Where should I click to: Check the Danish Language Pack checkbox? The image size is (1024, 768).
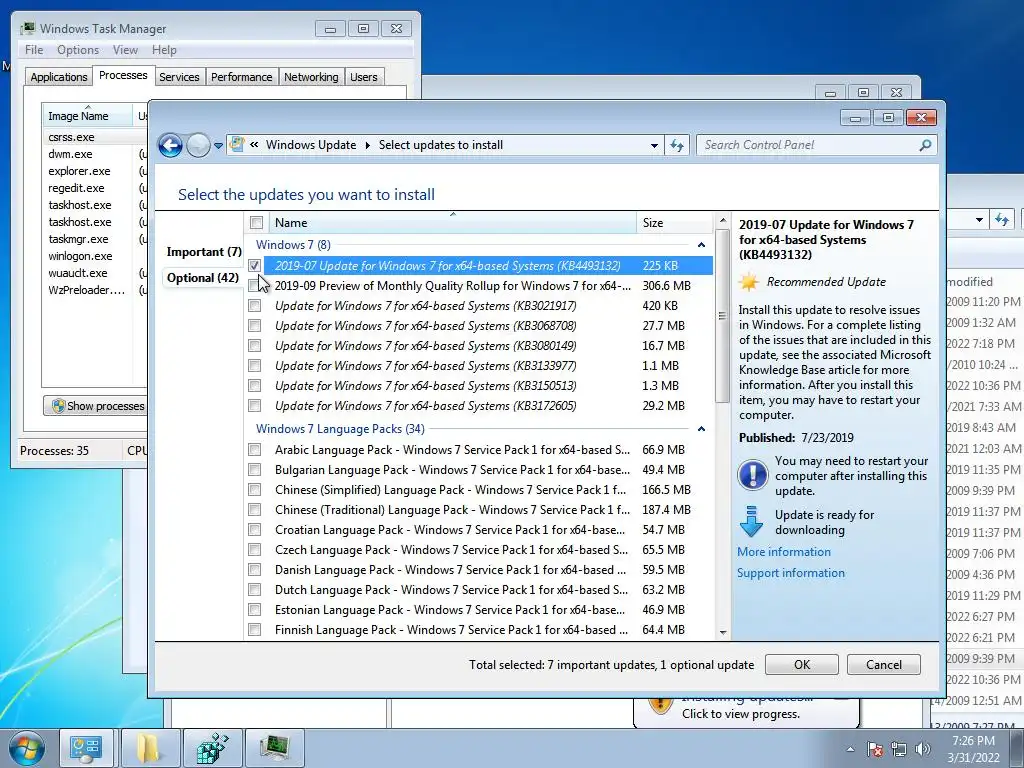(x=255, y=569)
